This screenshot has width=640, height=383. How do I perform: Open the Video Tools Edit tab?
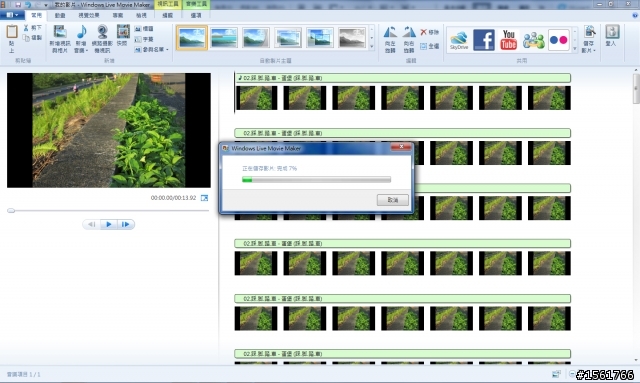pos(167,15)
